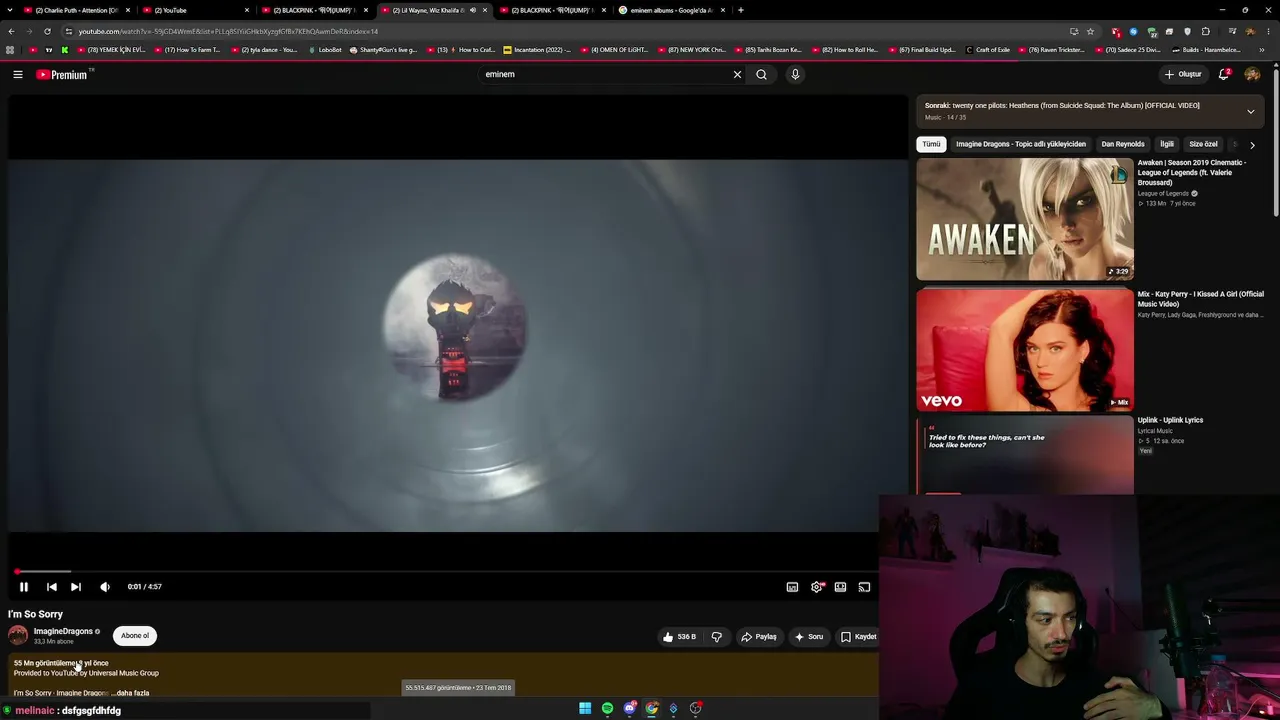Open a new browser tab
Screen dimensions: 1280x720
tap(740, 10)
